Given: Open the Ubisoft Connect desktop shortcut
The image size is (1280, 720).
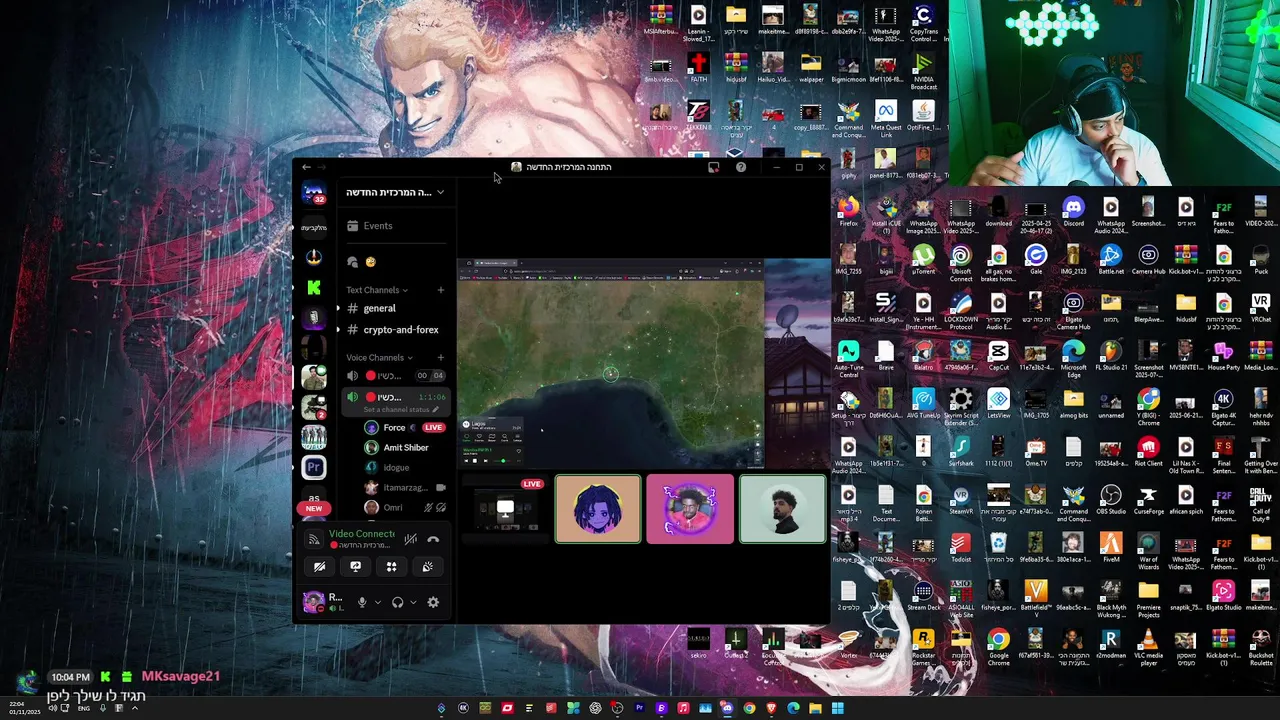Looking at the screenshot, I should 961,262.
